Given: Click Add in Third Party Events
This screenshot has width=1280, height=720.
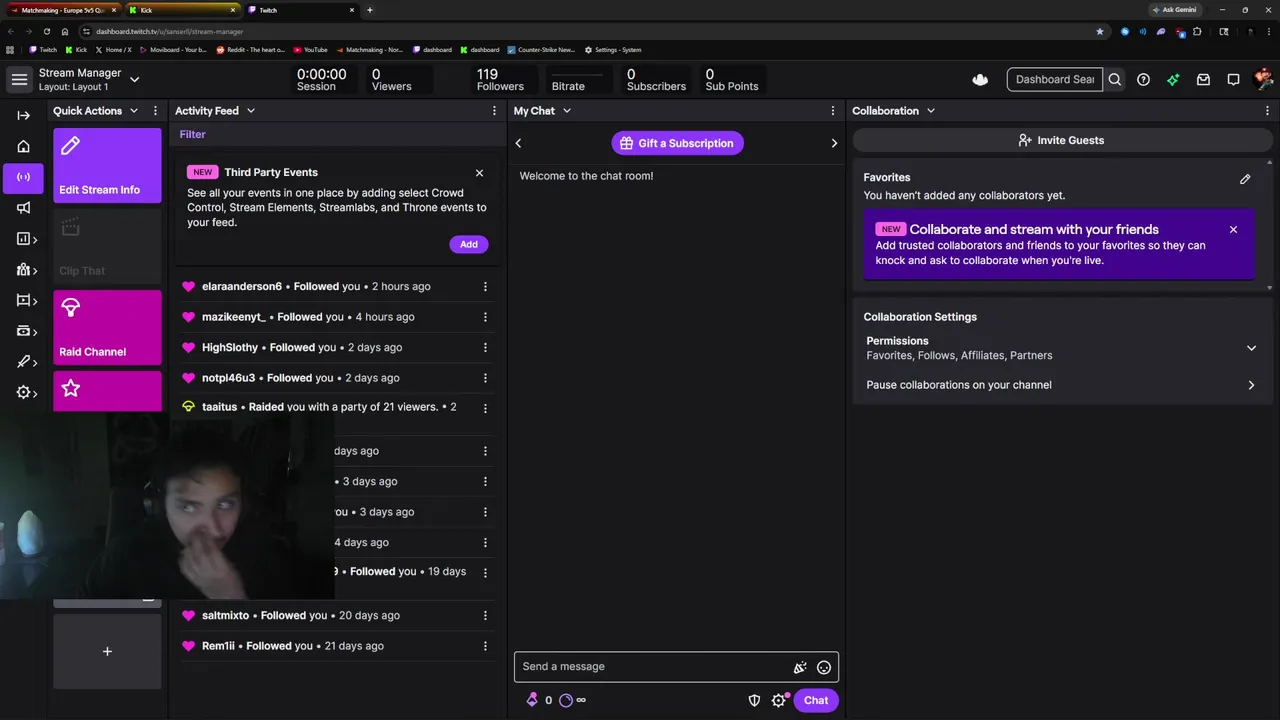Looking at the screenshot, I should [x=469, y=244].
